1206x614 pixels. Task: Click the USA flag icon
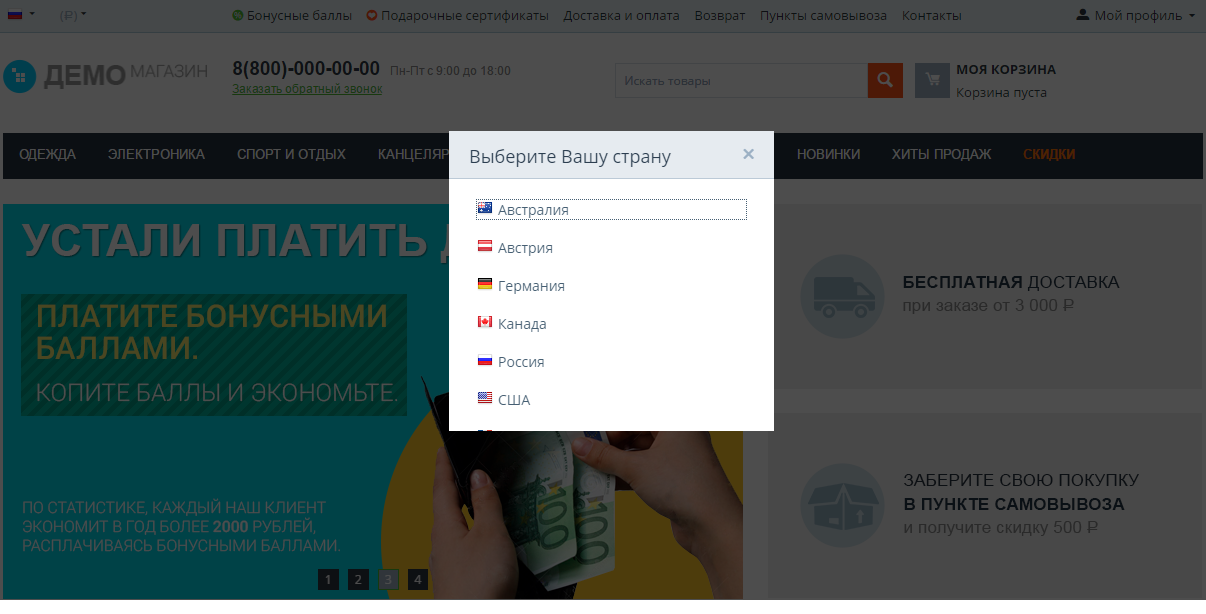point(485,399)
